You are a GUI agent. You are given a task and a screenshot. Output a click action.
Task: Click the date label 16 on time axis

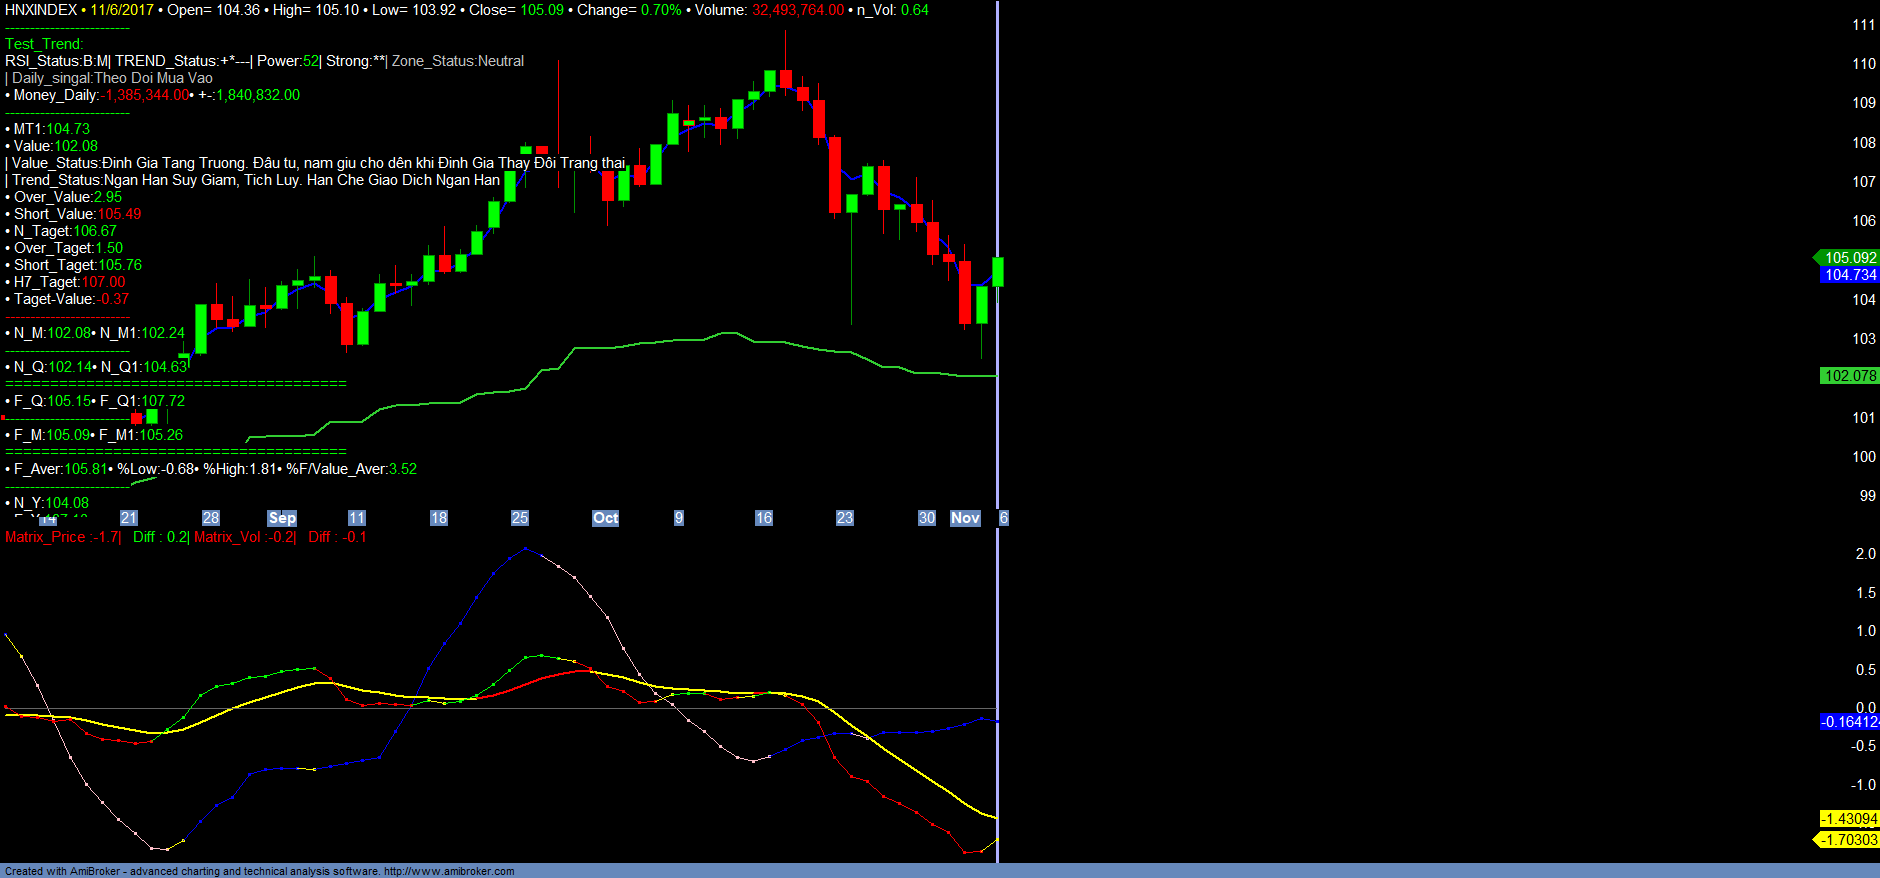(x=763, y=518)
